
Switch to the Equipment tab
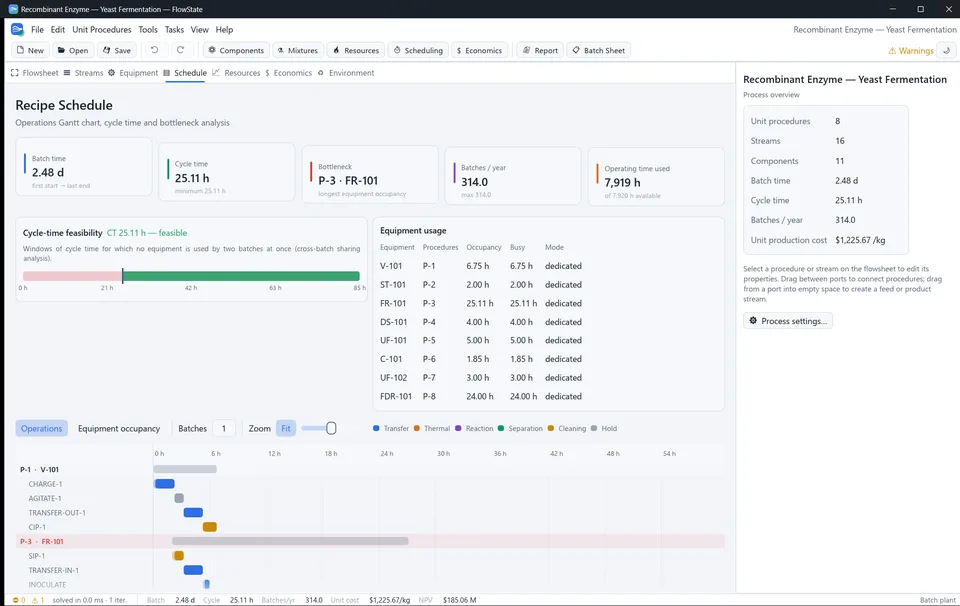point(133,73)
